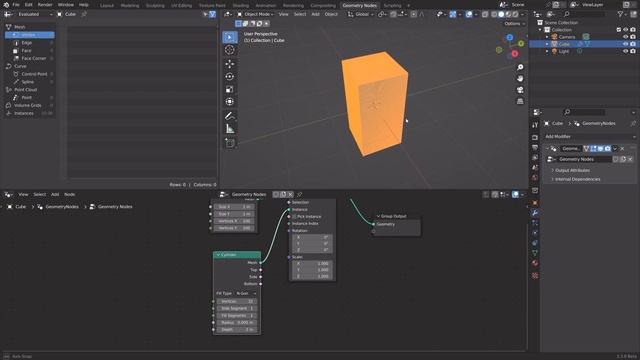
Task: Open the Tool properties tab
Action: click(x=535, y=125)
